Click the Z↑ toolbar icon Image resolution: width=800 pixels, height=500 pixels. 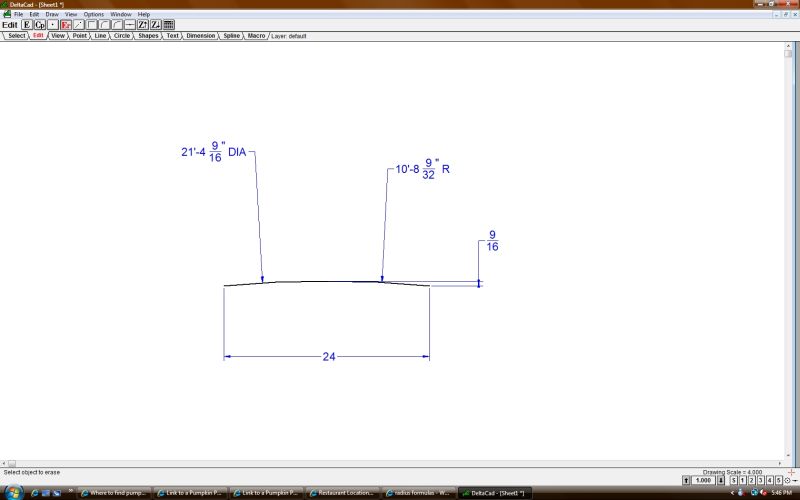[x=143, y=25]
